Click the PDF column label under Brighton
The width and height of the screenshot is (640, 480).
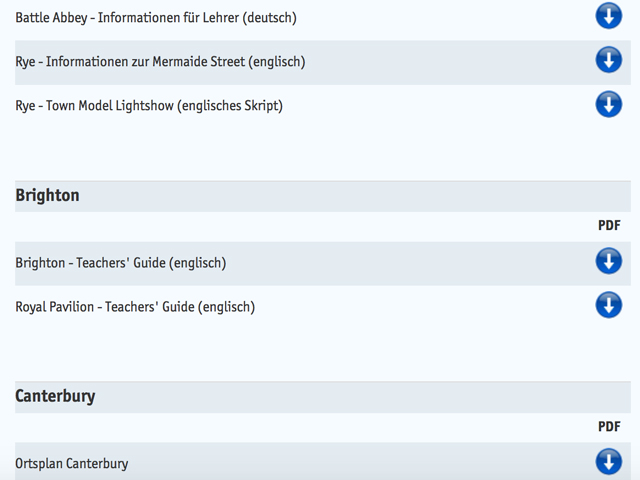609,226
